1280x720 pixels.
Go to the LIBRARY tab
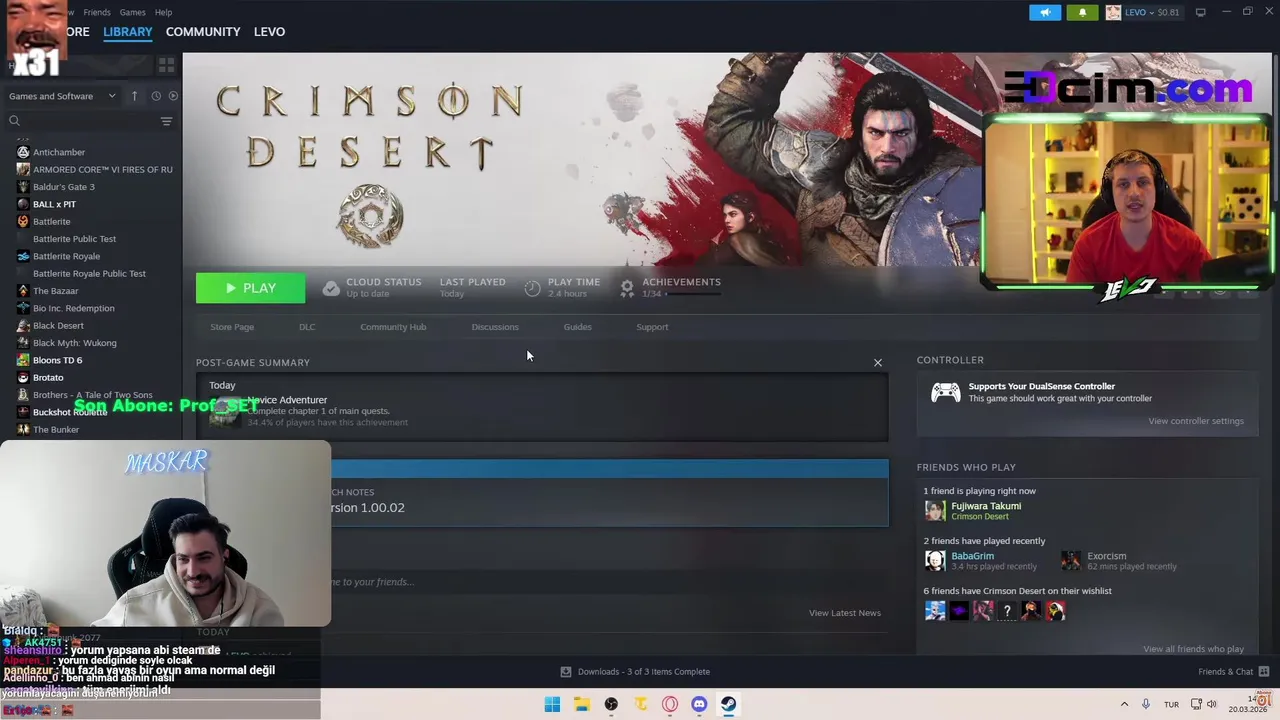pos(128,32)
